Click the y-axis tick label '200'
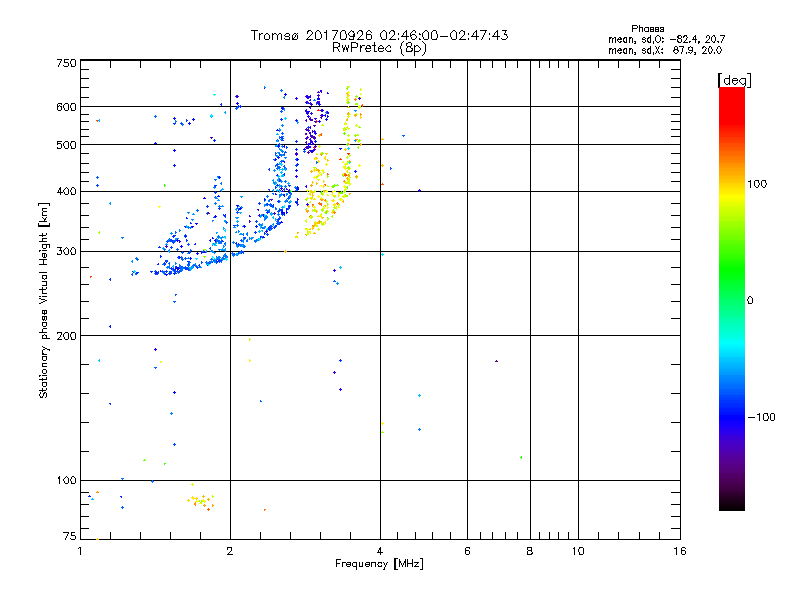 66,336
